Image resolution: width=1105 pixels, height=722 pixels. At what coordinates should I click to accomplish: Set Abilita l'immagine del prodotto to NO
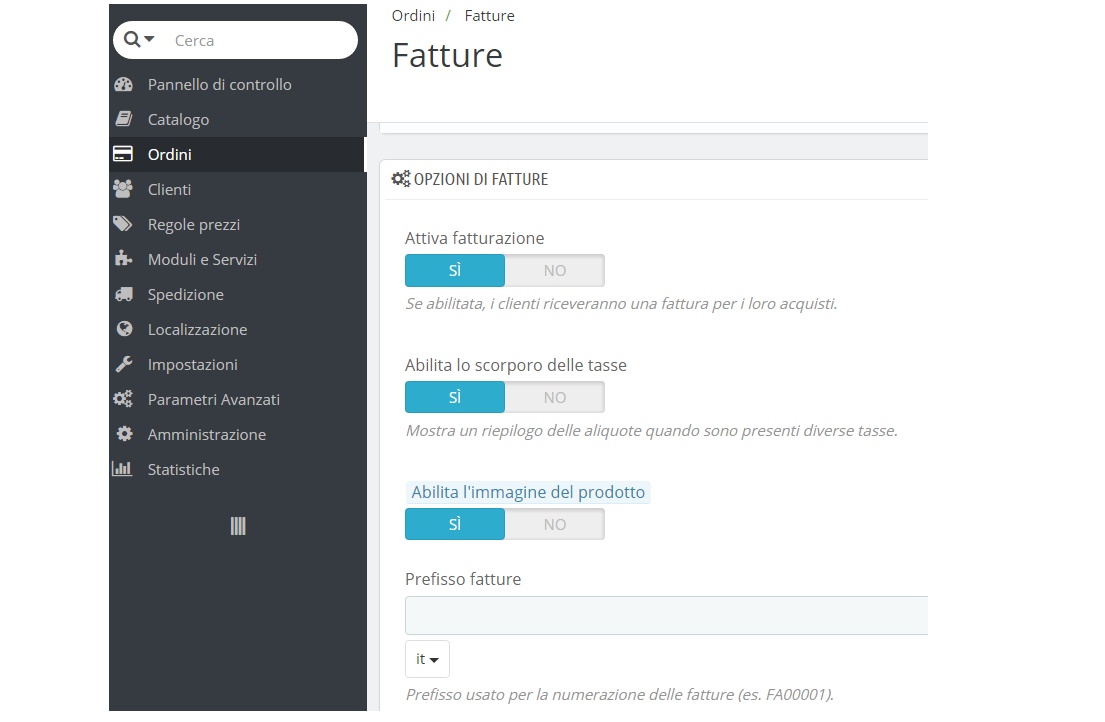pos(554,525)
